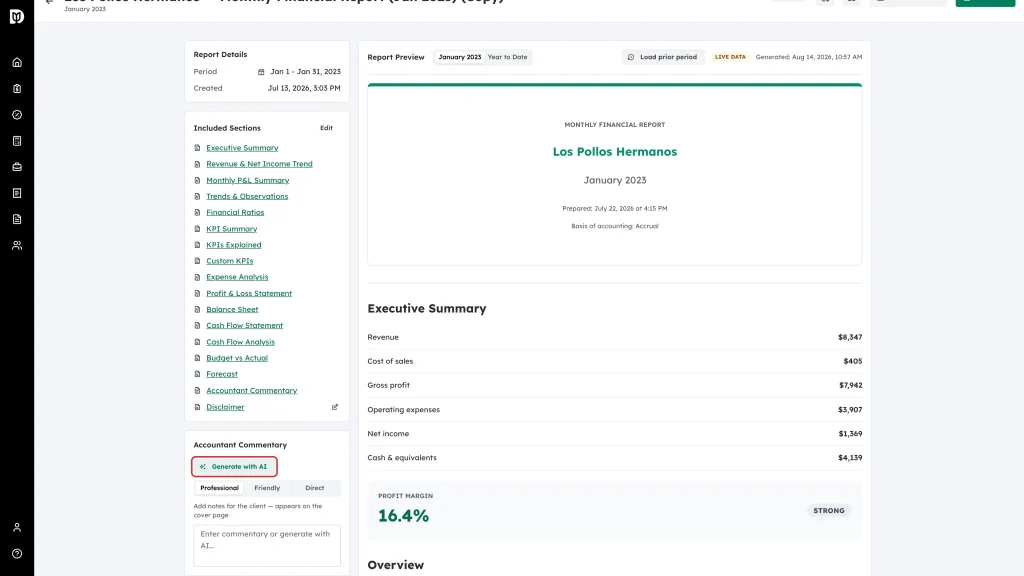Click the report book icon in the sidebar
Viewport: 1024px width, 576px height.
[x=17, y=193]
